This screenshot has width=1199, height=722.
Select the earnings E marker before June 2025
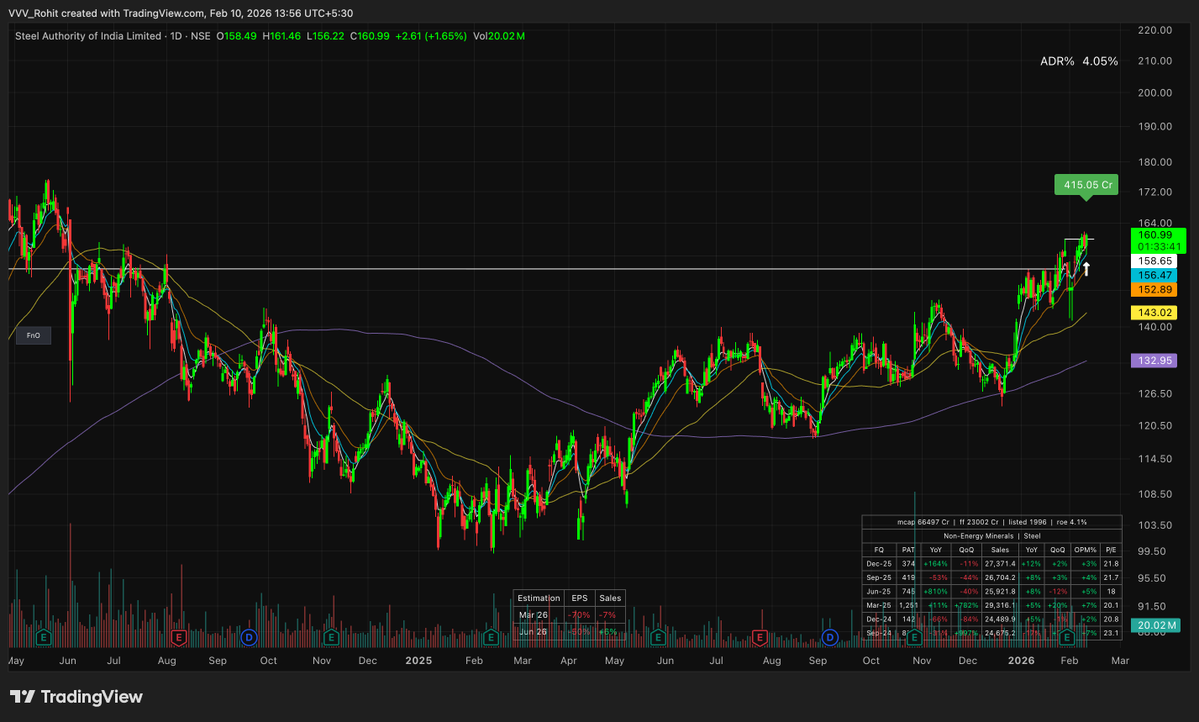tap(658, 637)
